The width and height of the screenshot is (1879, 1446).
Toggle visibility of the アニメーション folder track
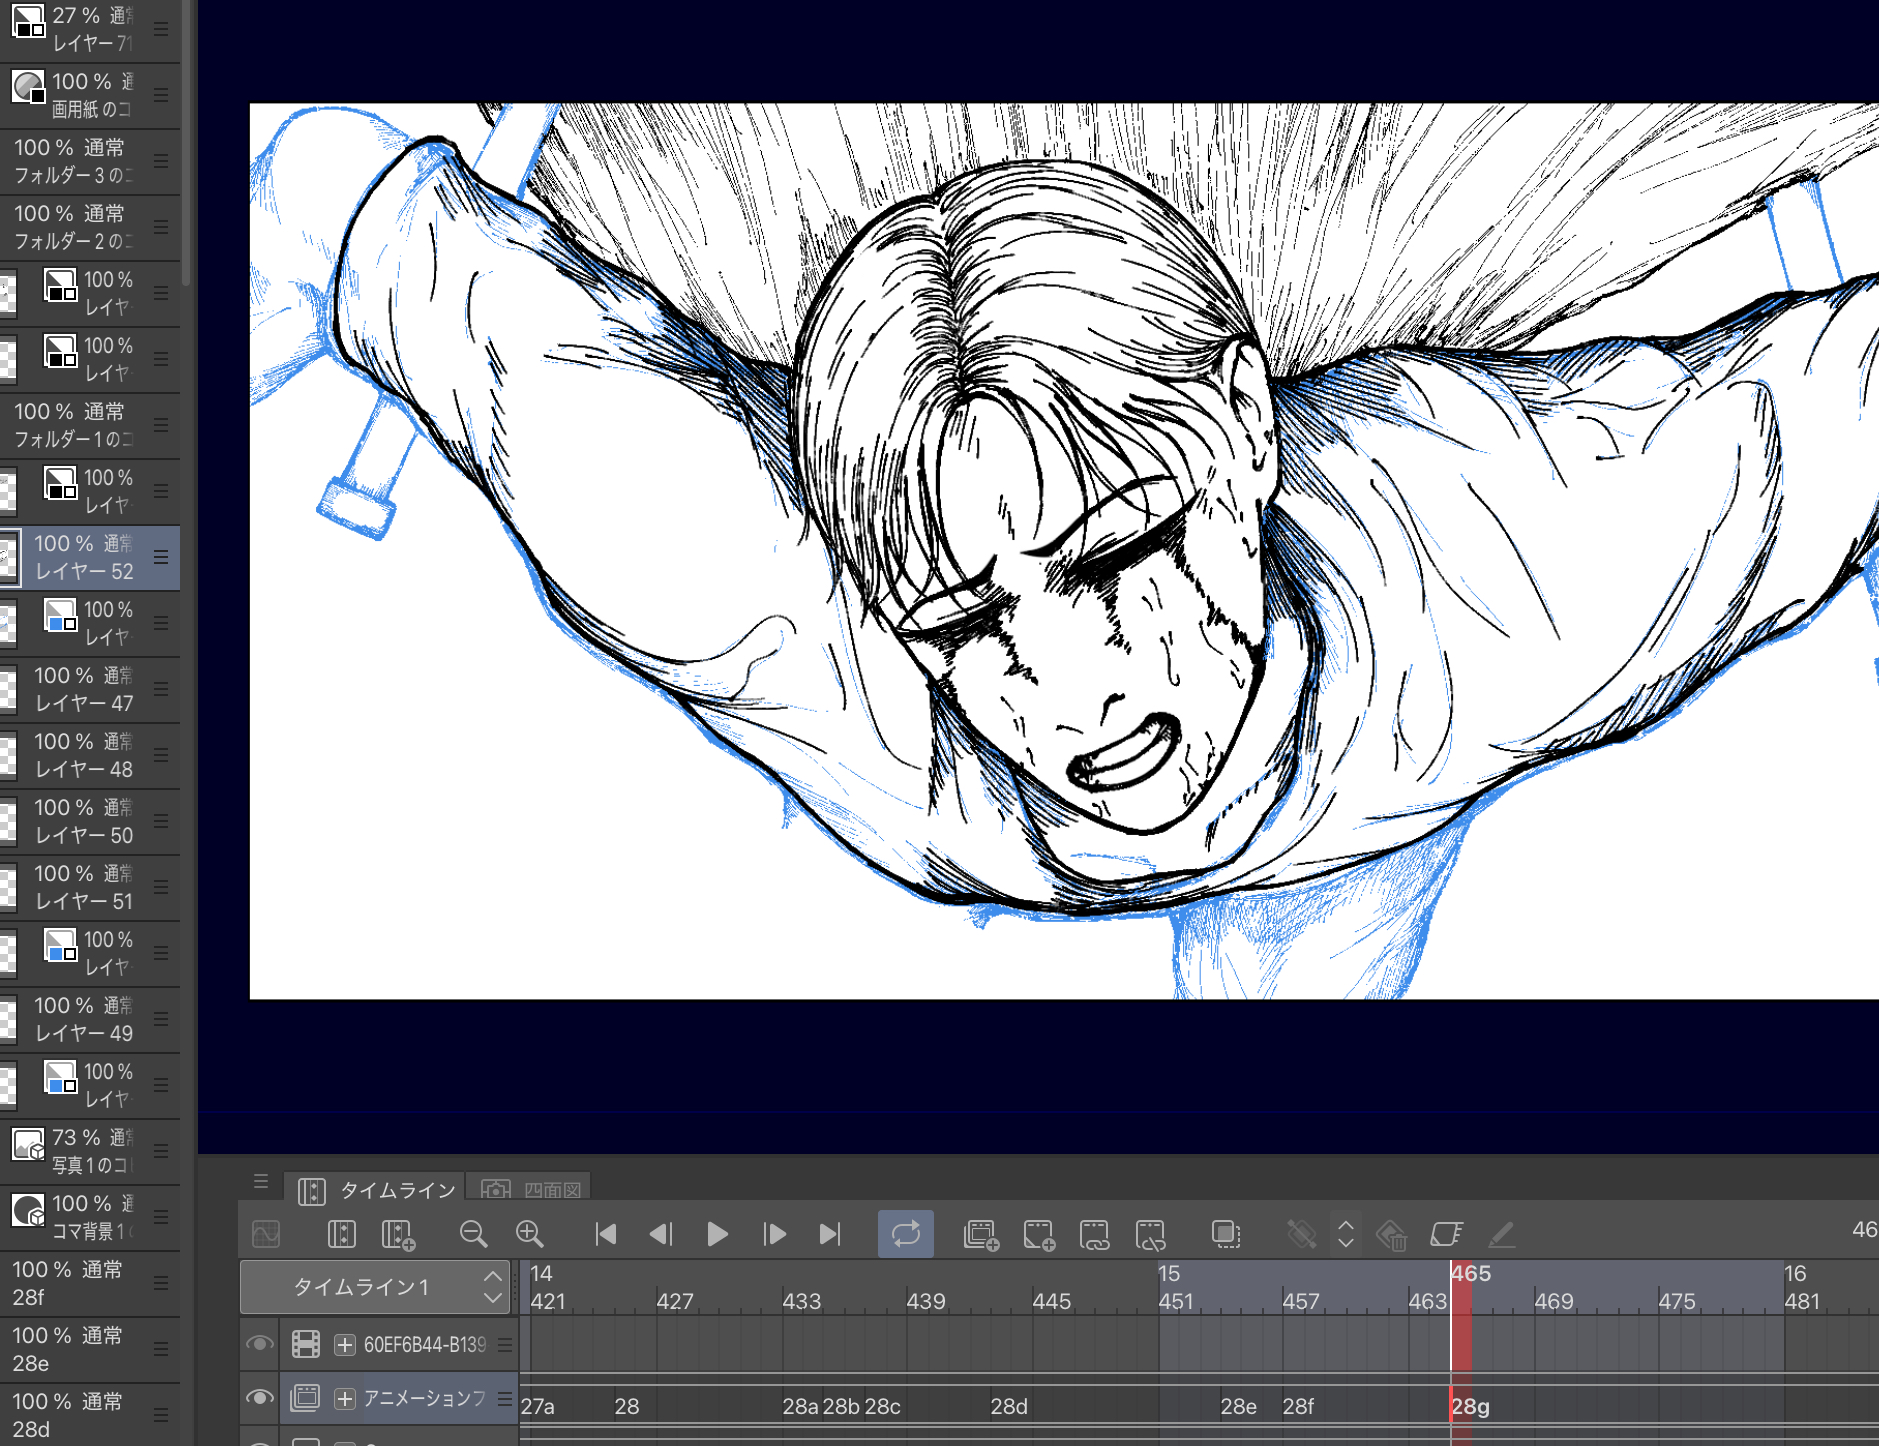pos(260,1398)
